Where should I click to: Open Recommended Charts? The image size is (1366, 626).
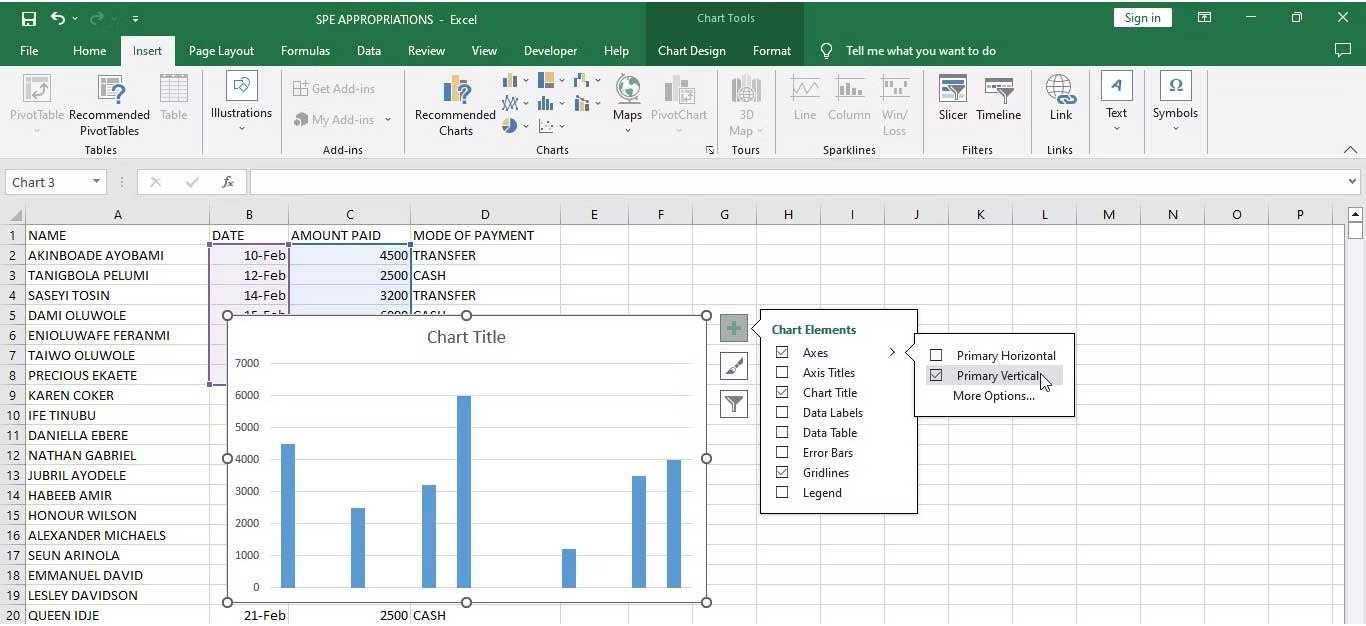[x=455, y=104]
